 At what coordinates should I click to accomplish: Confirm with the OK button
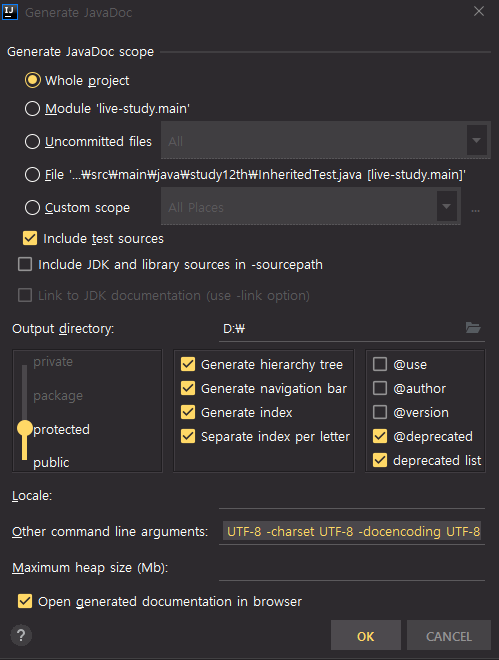pos(366,636)
